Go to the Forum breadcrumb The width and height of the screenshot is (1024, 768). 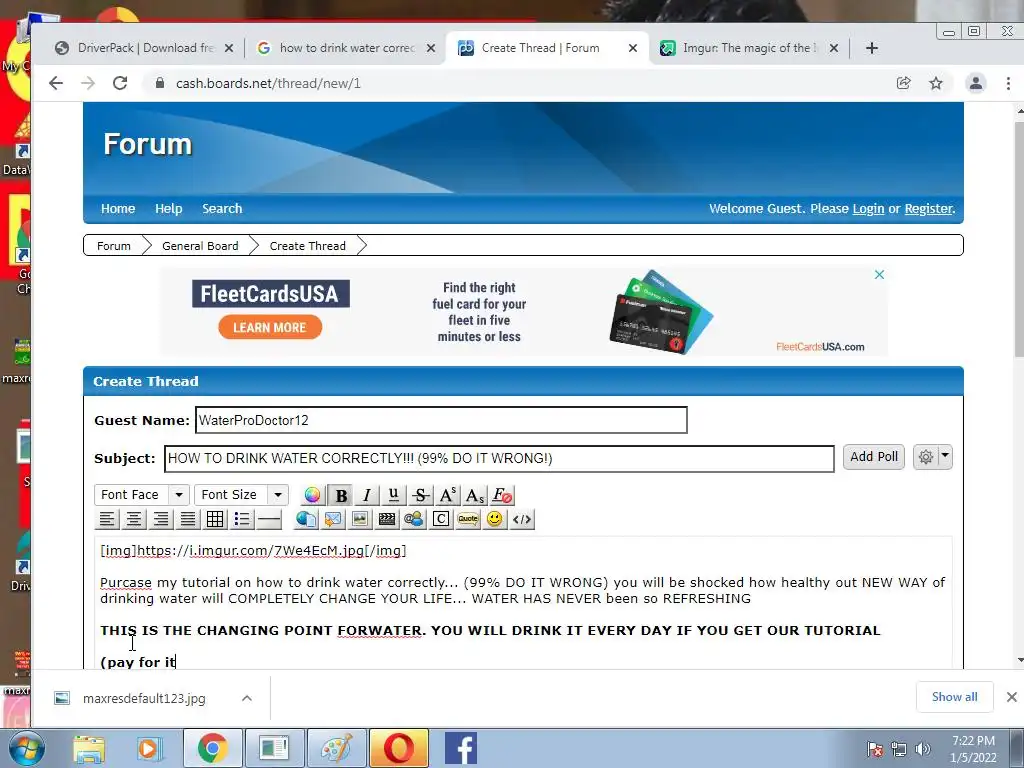[114, 246]
